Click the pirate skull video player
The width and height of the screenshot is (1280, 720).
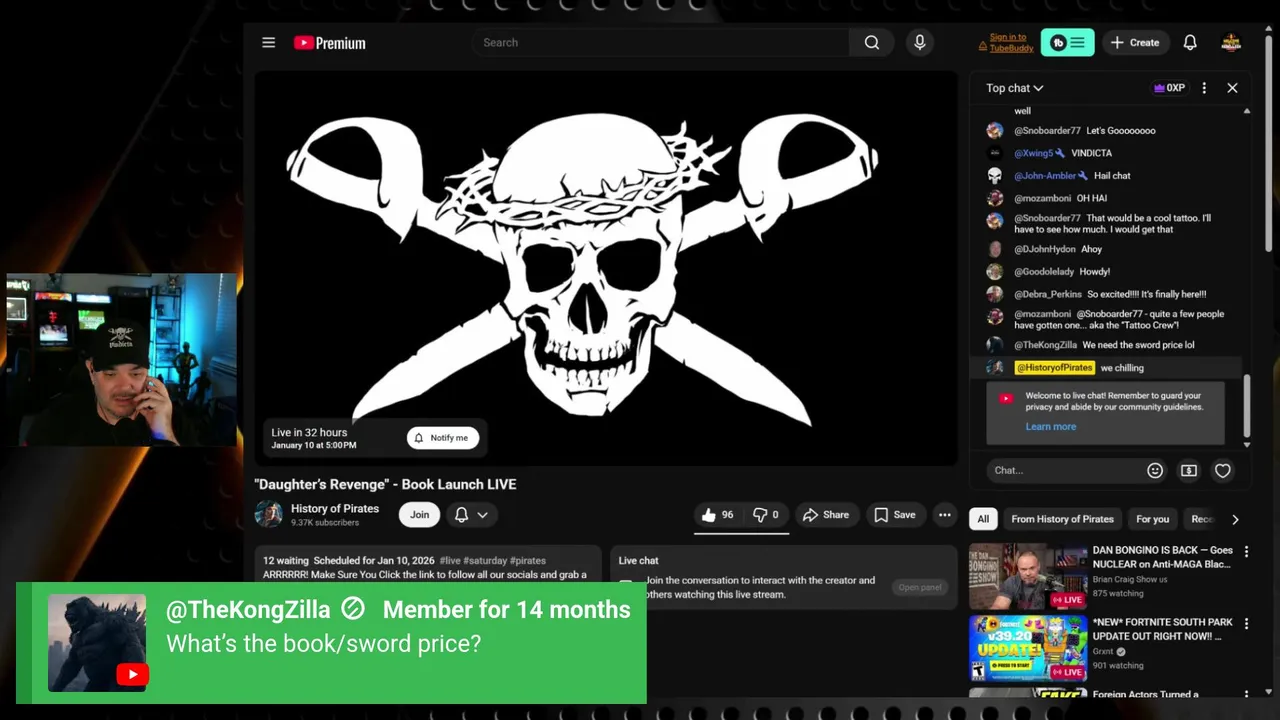click(x=605, y=267)
